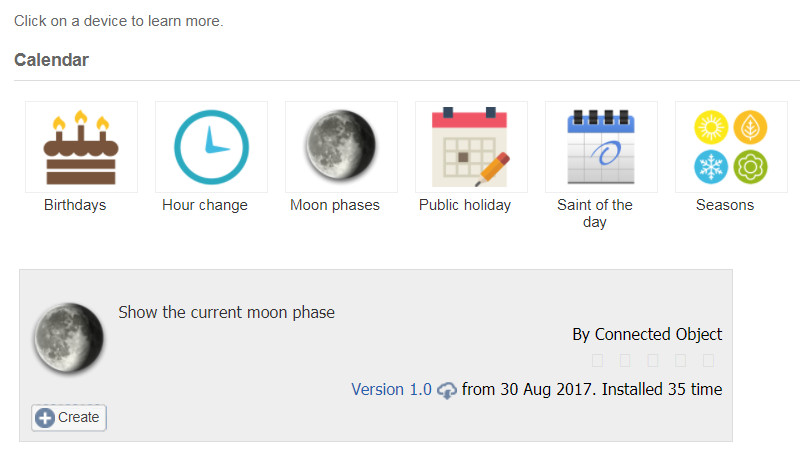This screenshot has height=453, width=800.
Task: Click the "Seasons" text label
Action: pyautogui.click(x=725, y=205)
